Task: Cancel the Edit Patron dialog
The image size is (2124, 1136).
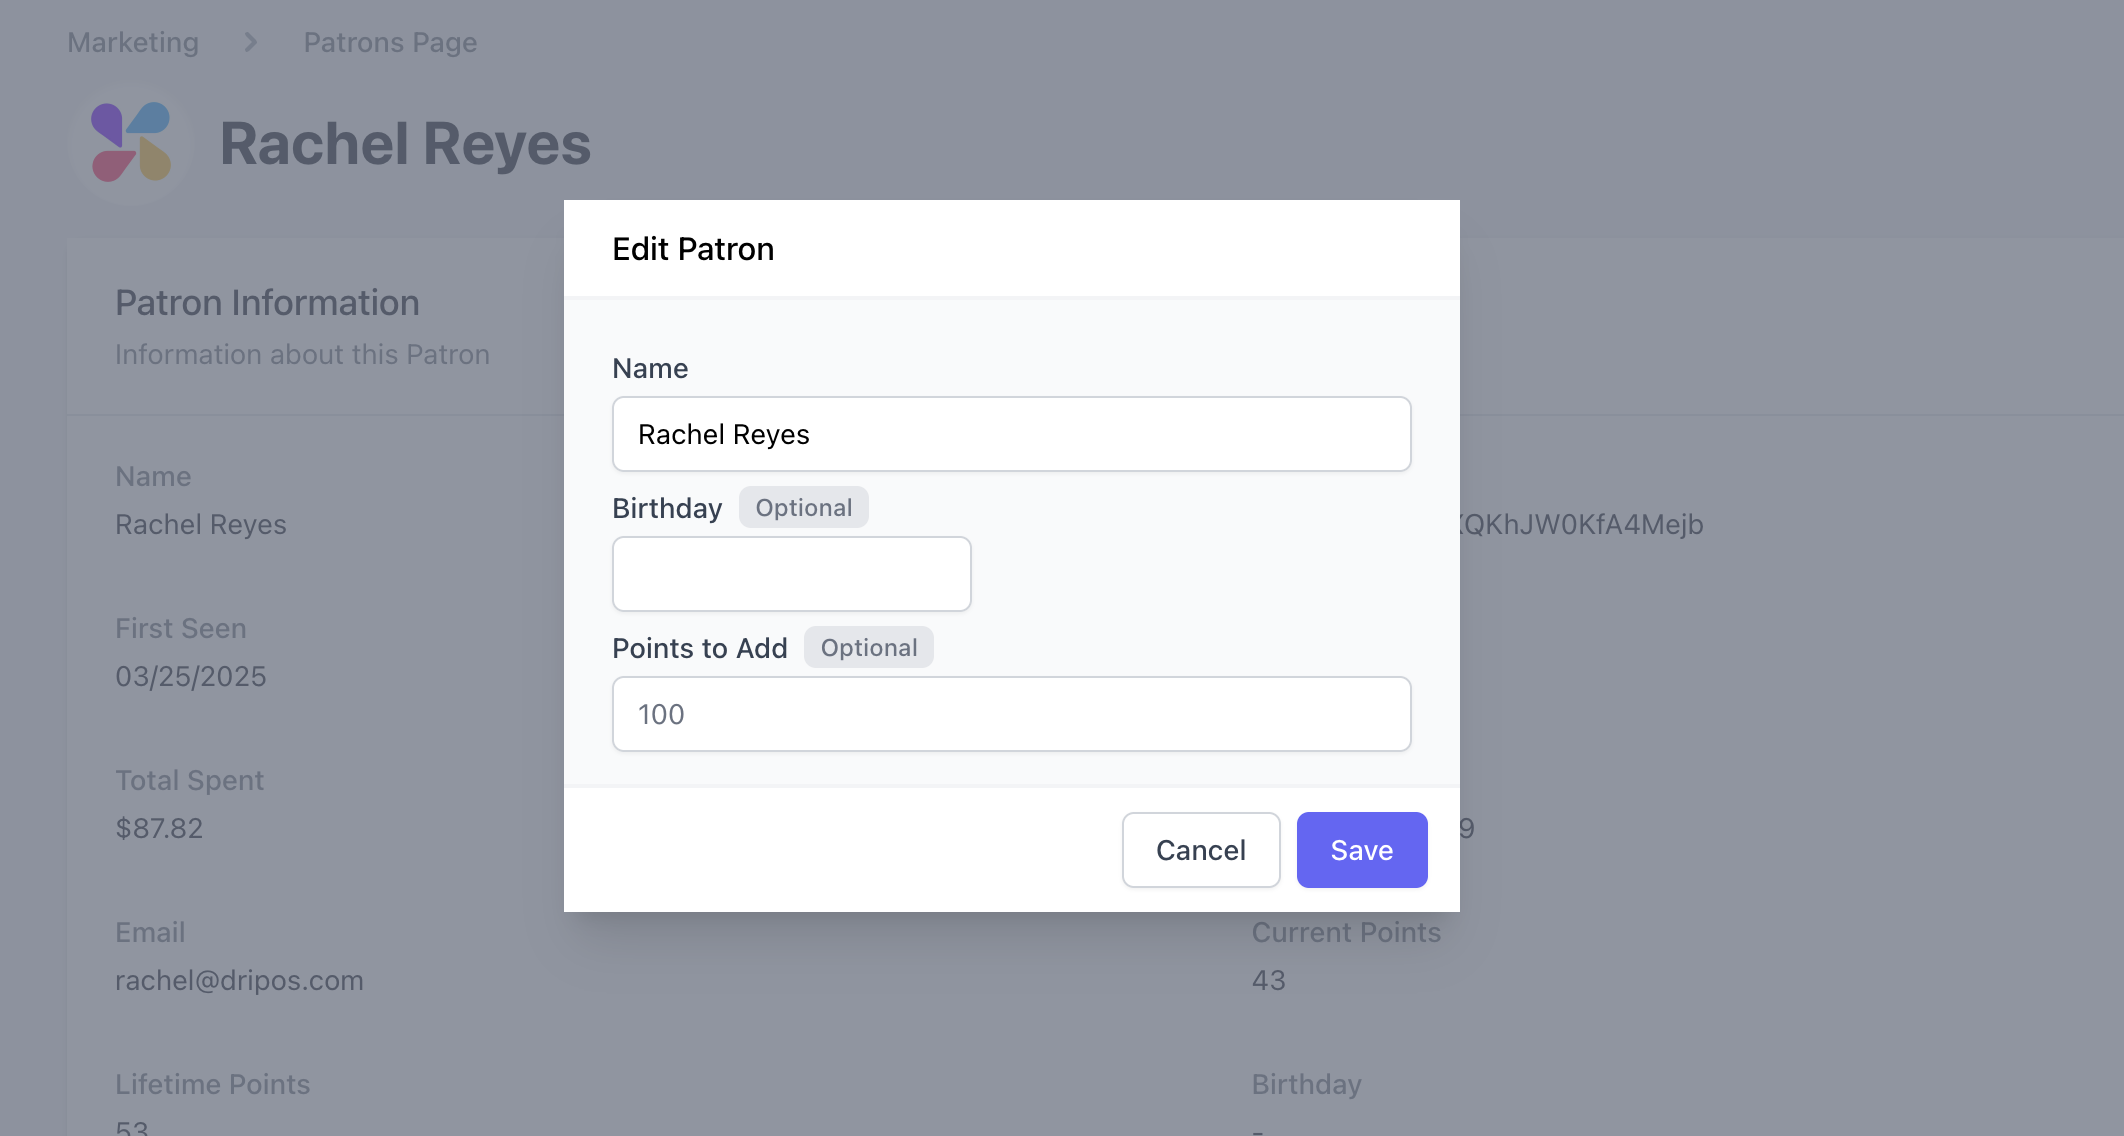Action: pyautogui.click(x=1200, y=850)
